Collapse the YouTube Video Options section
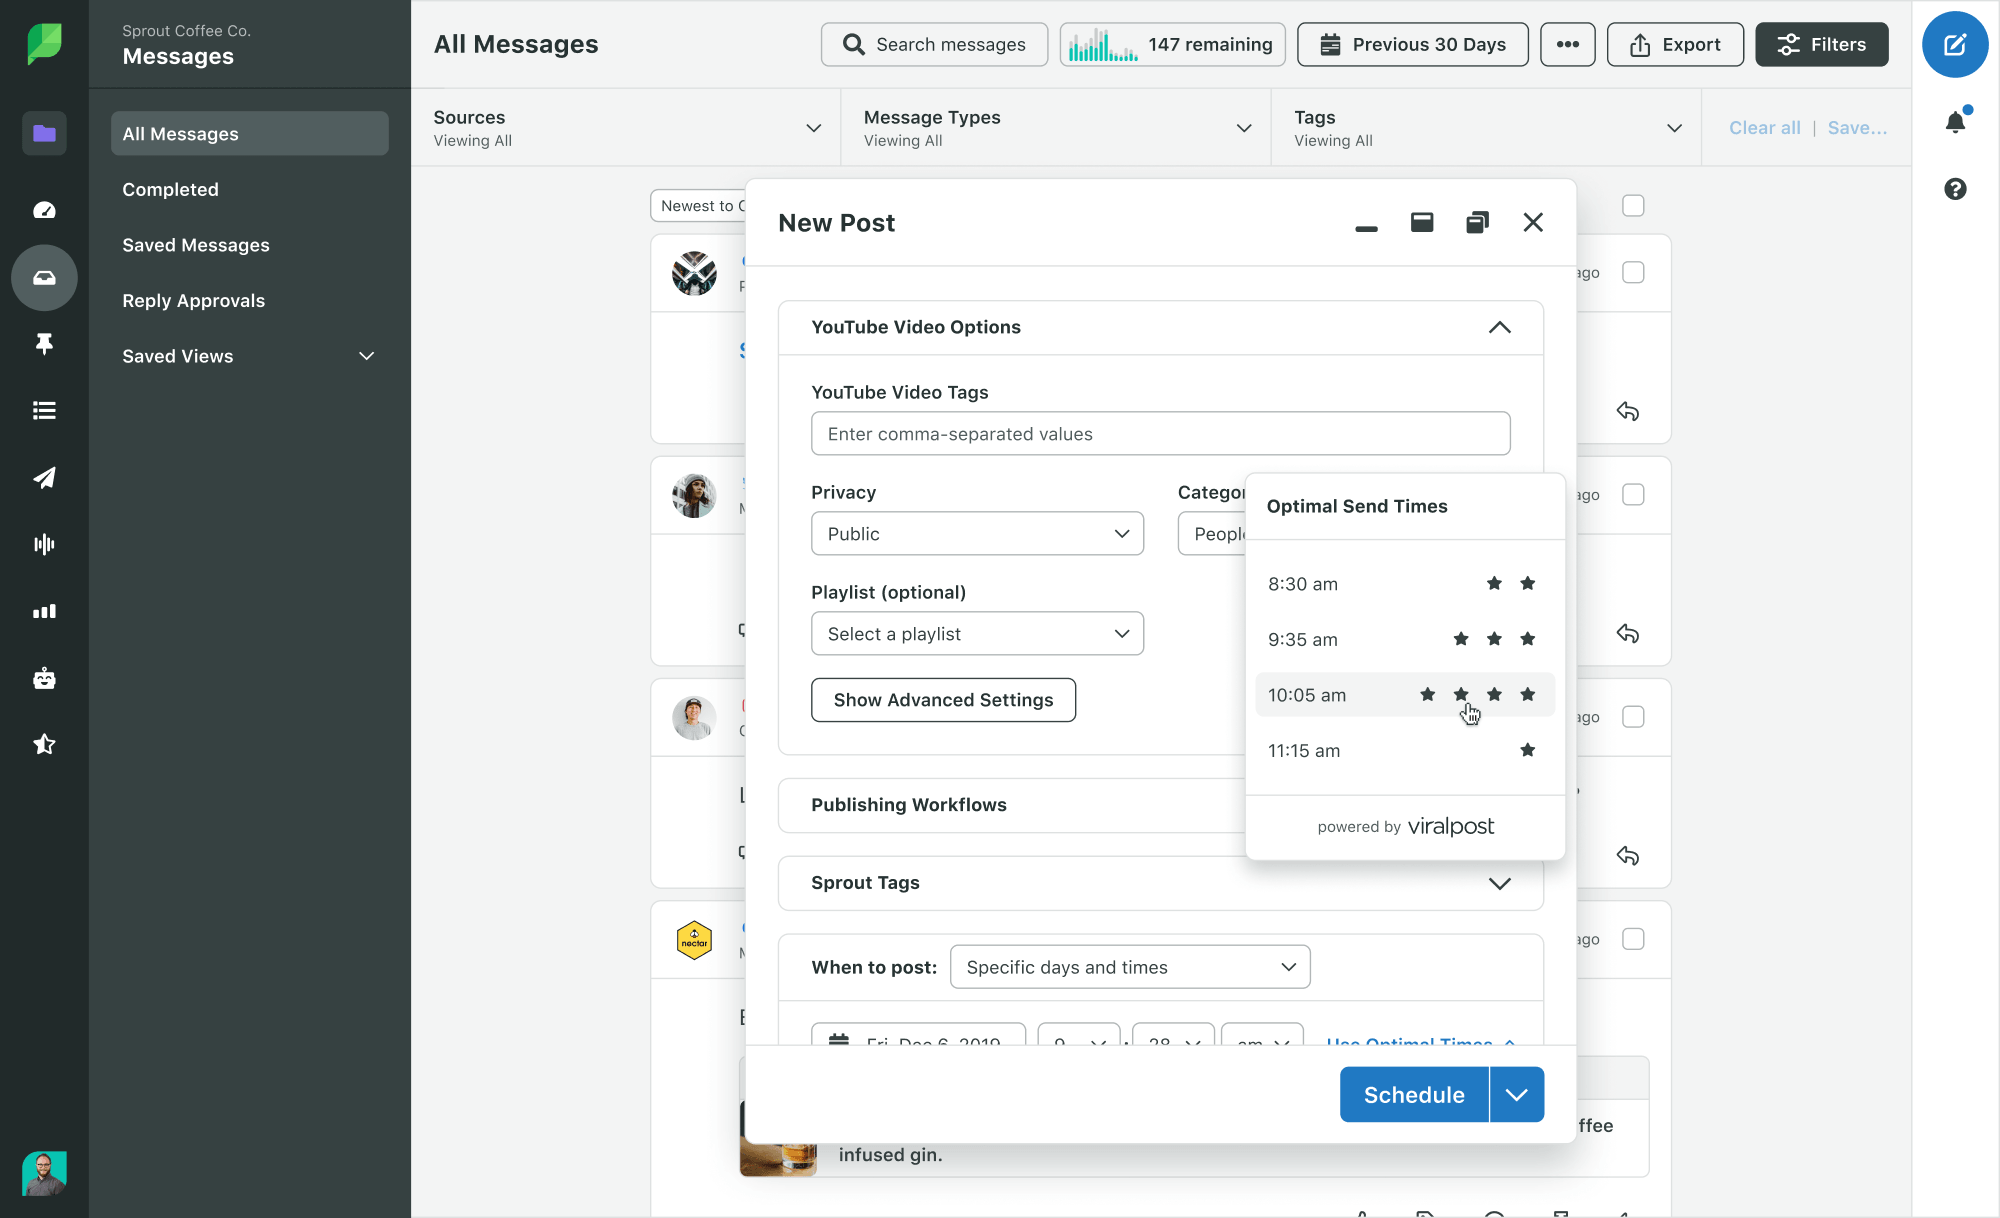 click(x=1499, y=327)
